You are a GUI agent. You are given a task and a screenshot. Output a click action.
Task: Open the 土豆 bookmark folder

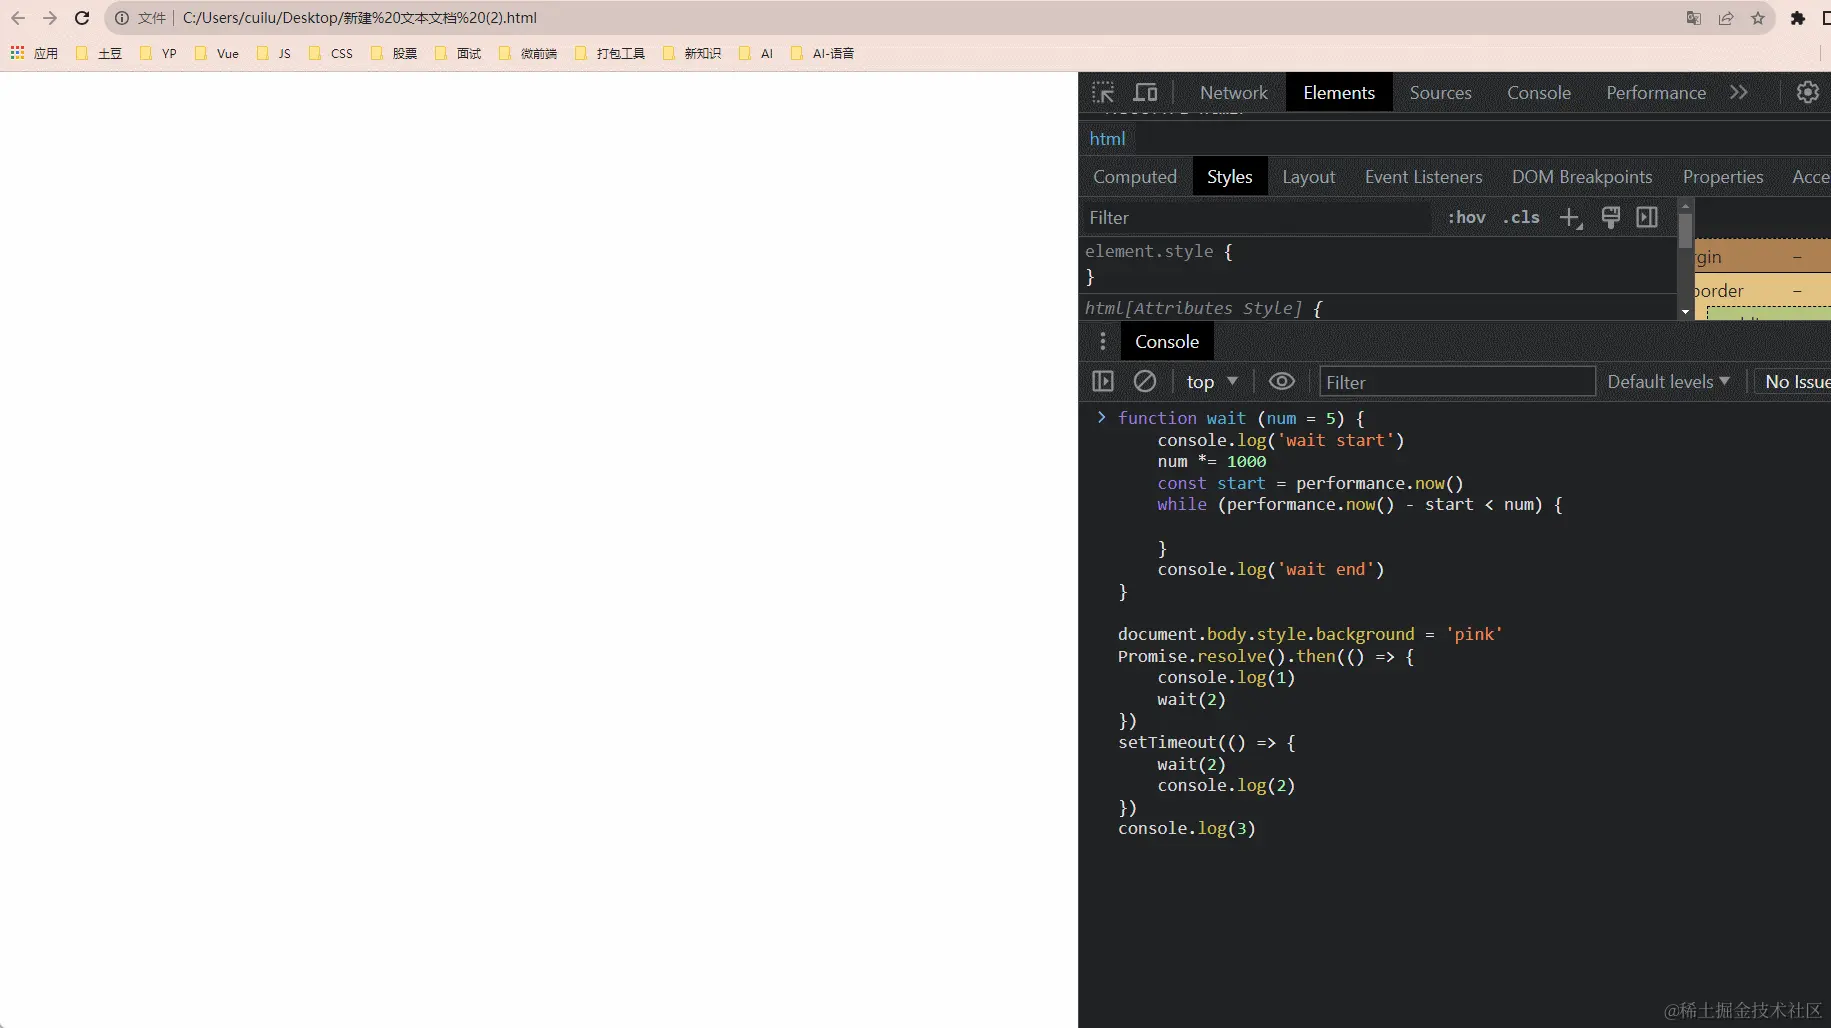point(100,53)
